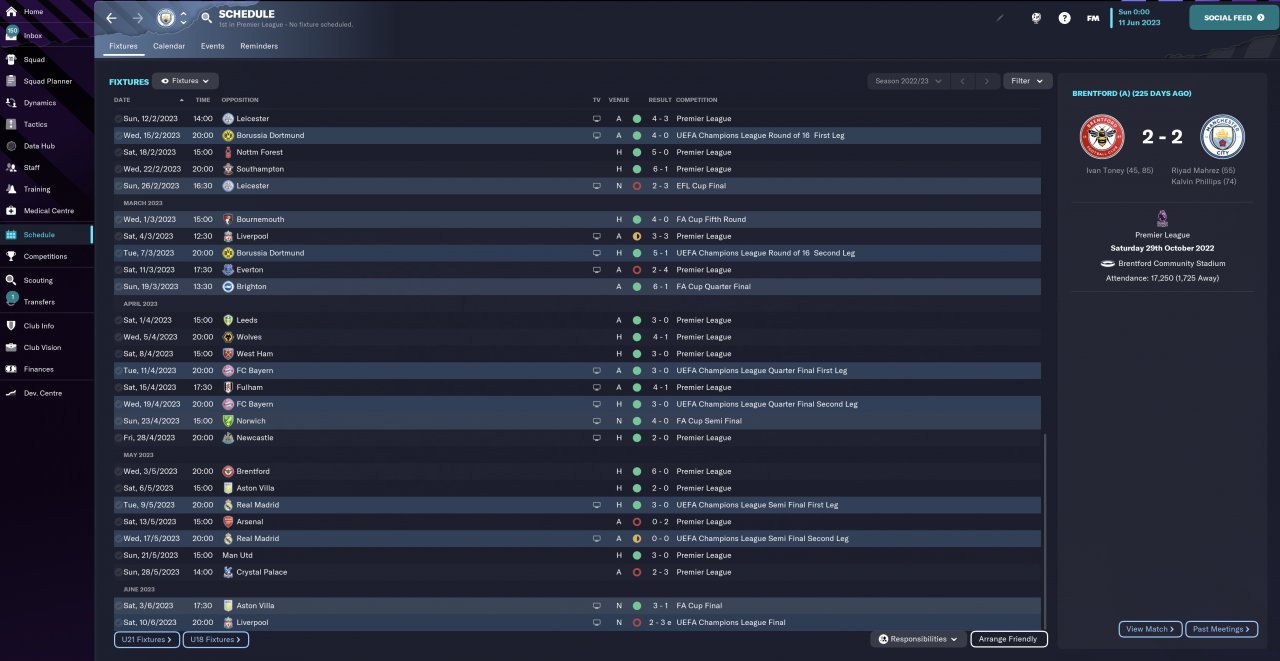Open the Club Vision sidebar icon

11,348
